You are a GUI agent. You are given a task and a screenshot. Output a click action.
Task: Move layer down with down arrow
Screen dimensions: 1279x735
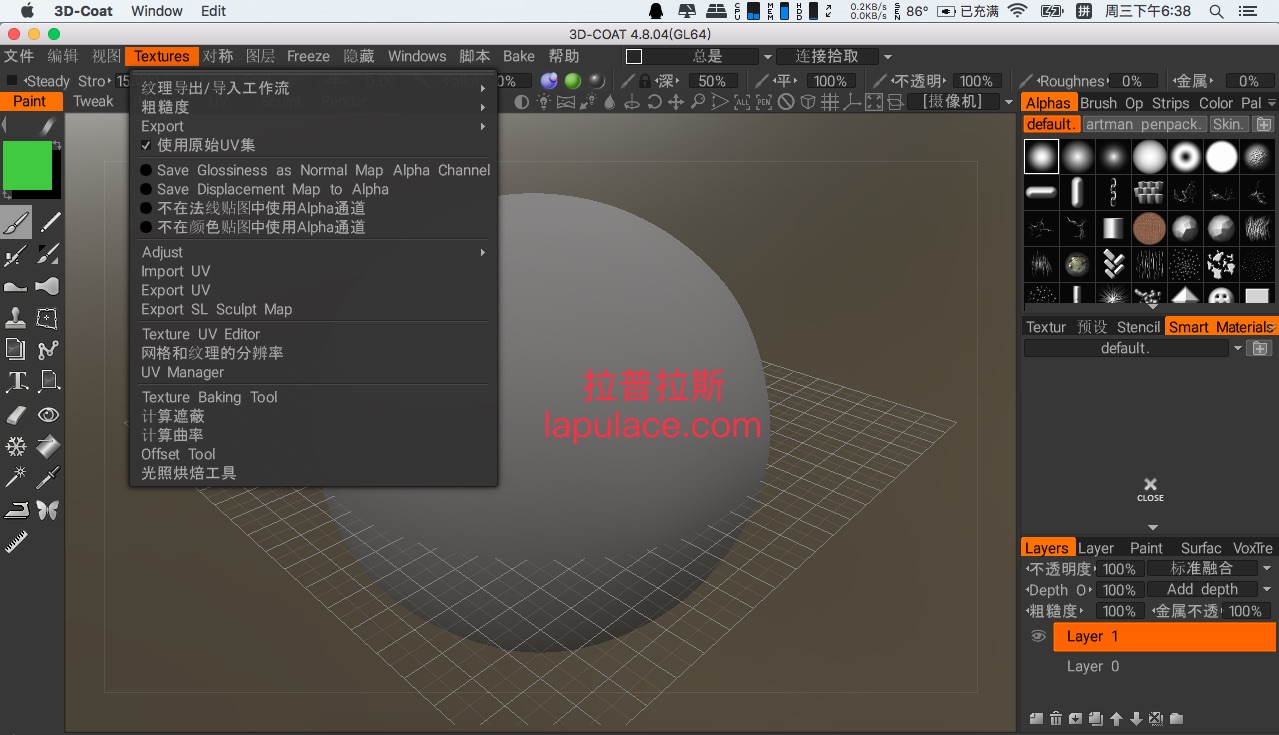tap(1136, 718)
